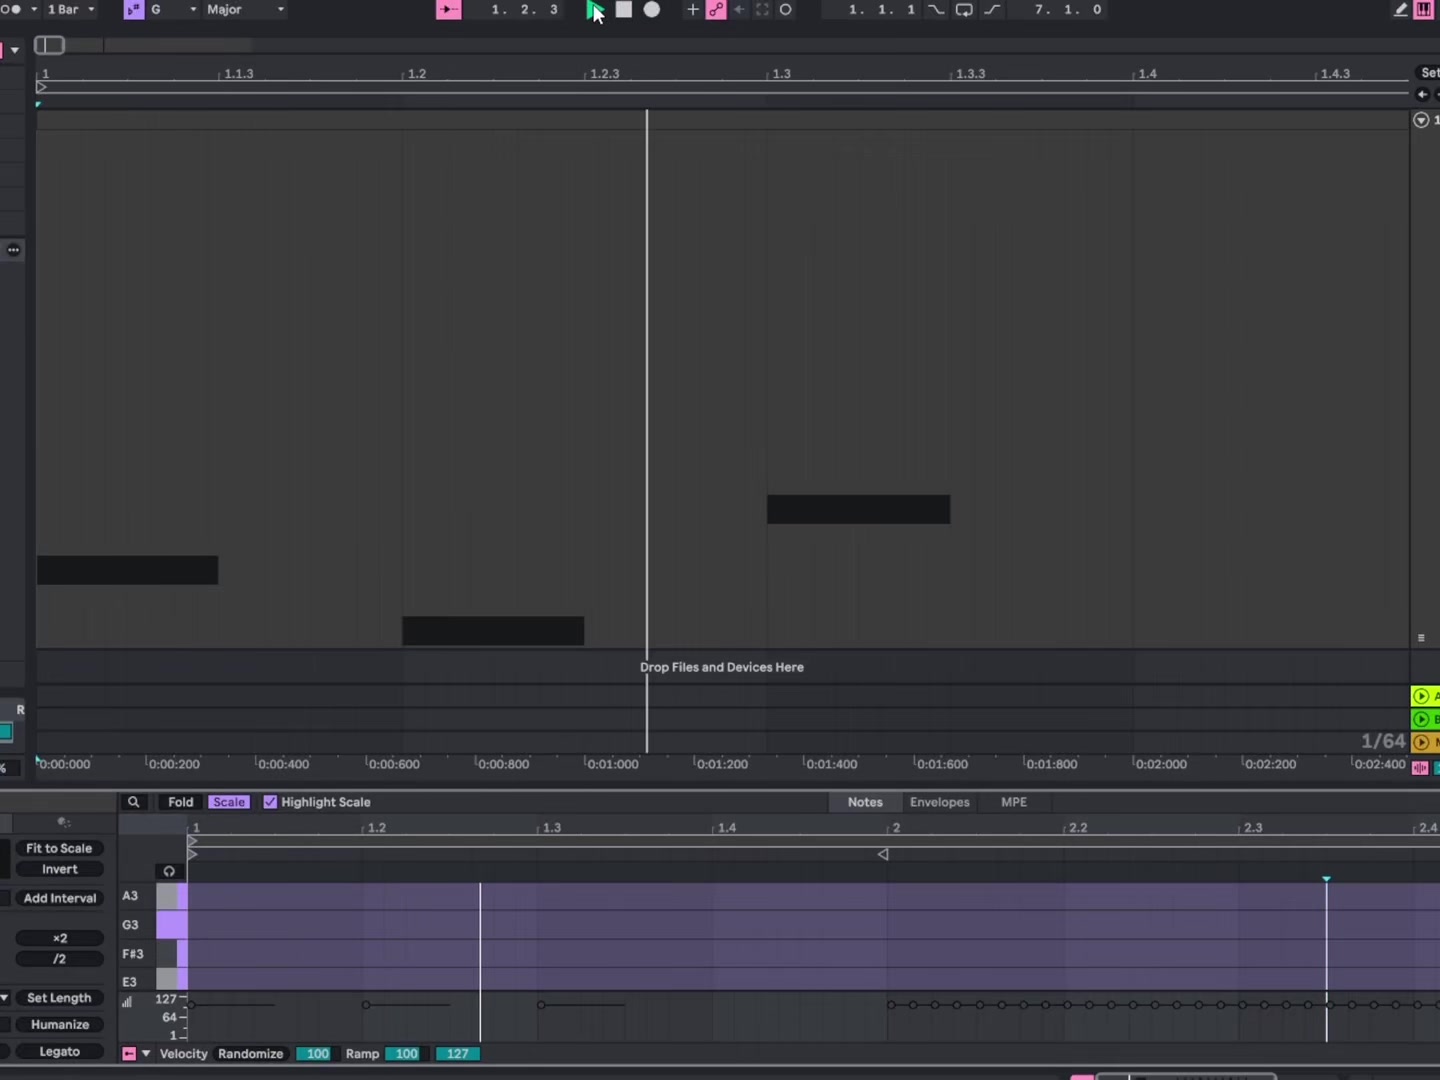Viewport: 1440px width, 1080px height.
Task: Switch to the MPE tab
Action: pos(1014,802)
